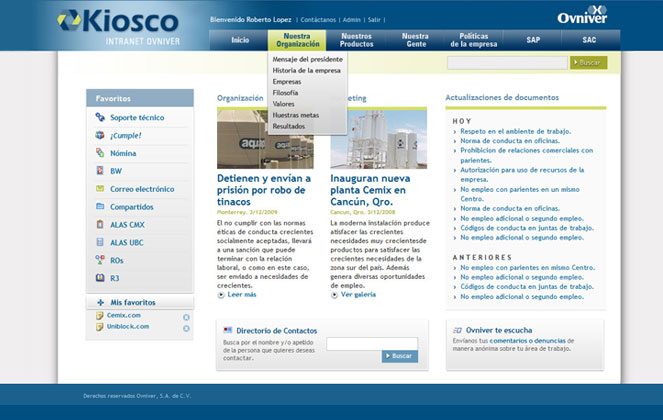Click the arrow icon beside Ver galería
This screenshot has height=420, width=663.
pyautogui.click(x=334, y=295)
